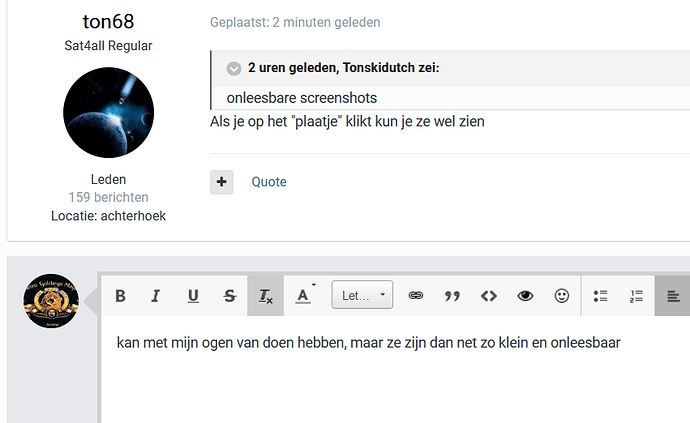Click your own lion logo avatar
The width and height of the screenshot is (690, 423).
tap(51, 301)
